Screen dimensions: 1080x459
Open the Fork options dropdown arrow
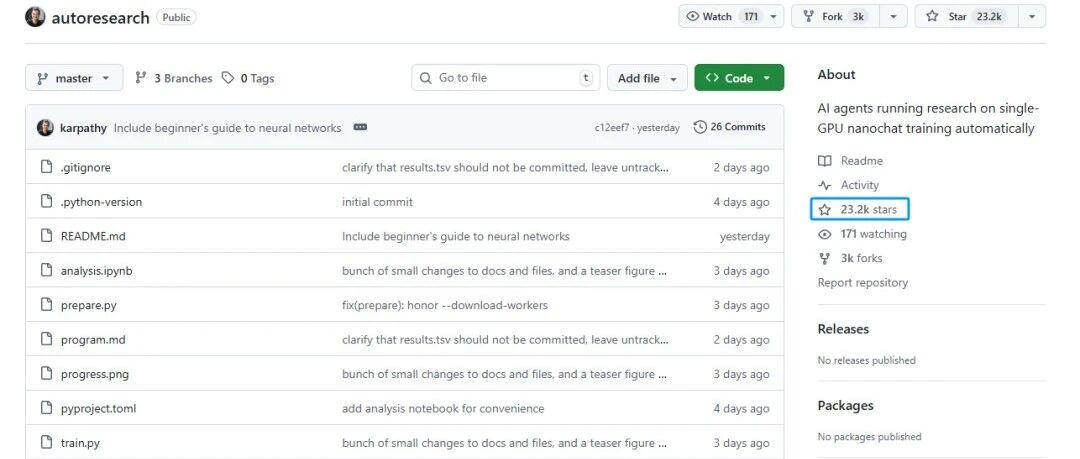click(x=894, y=17)
